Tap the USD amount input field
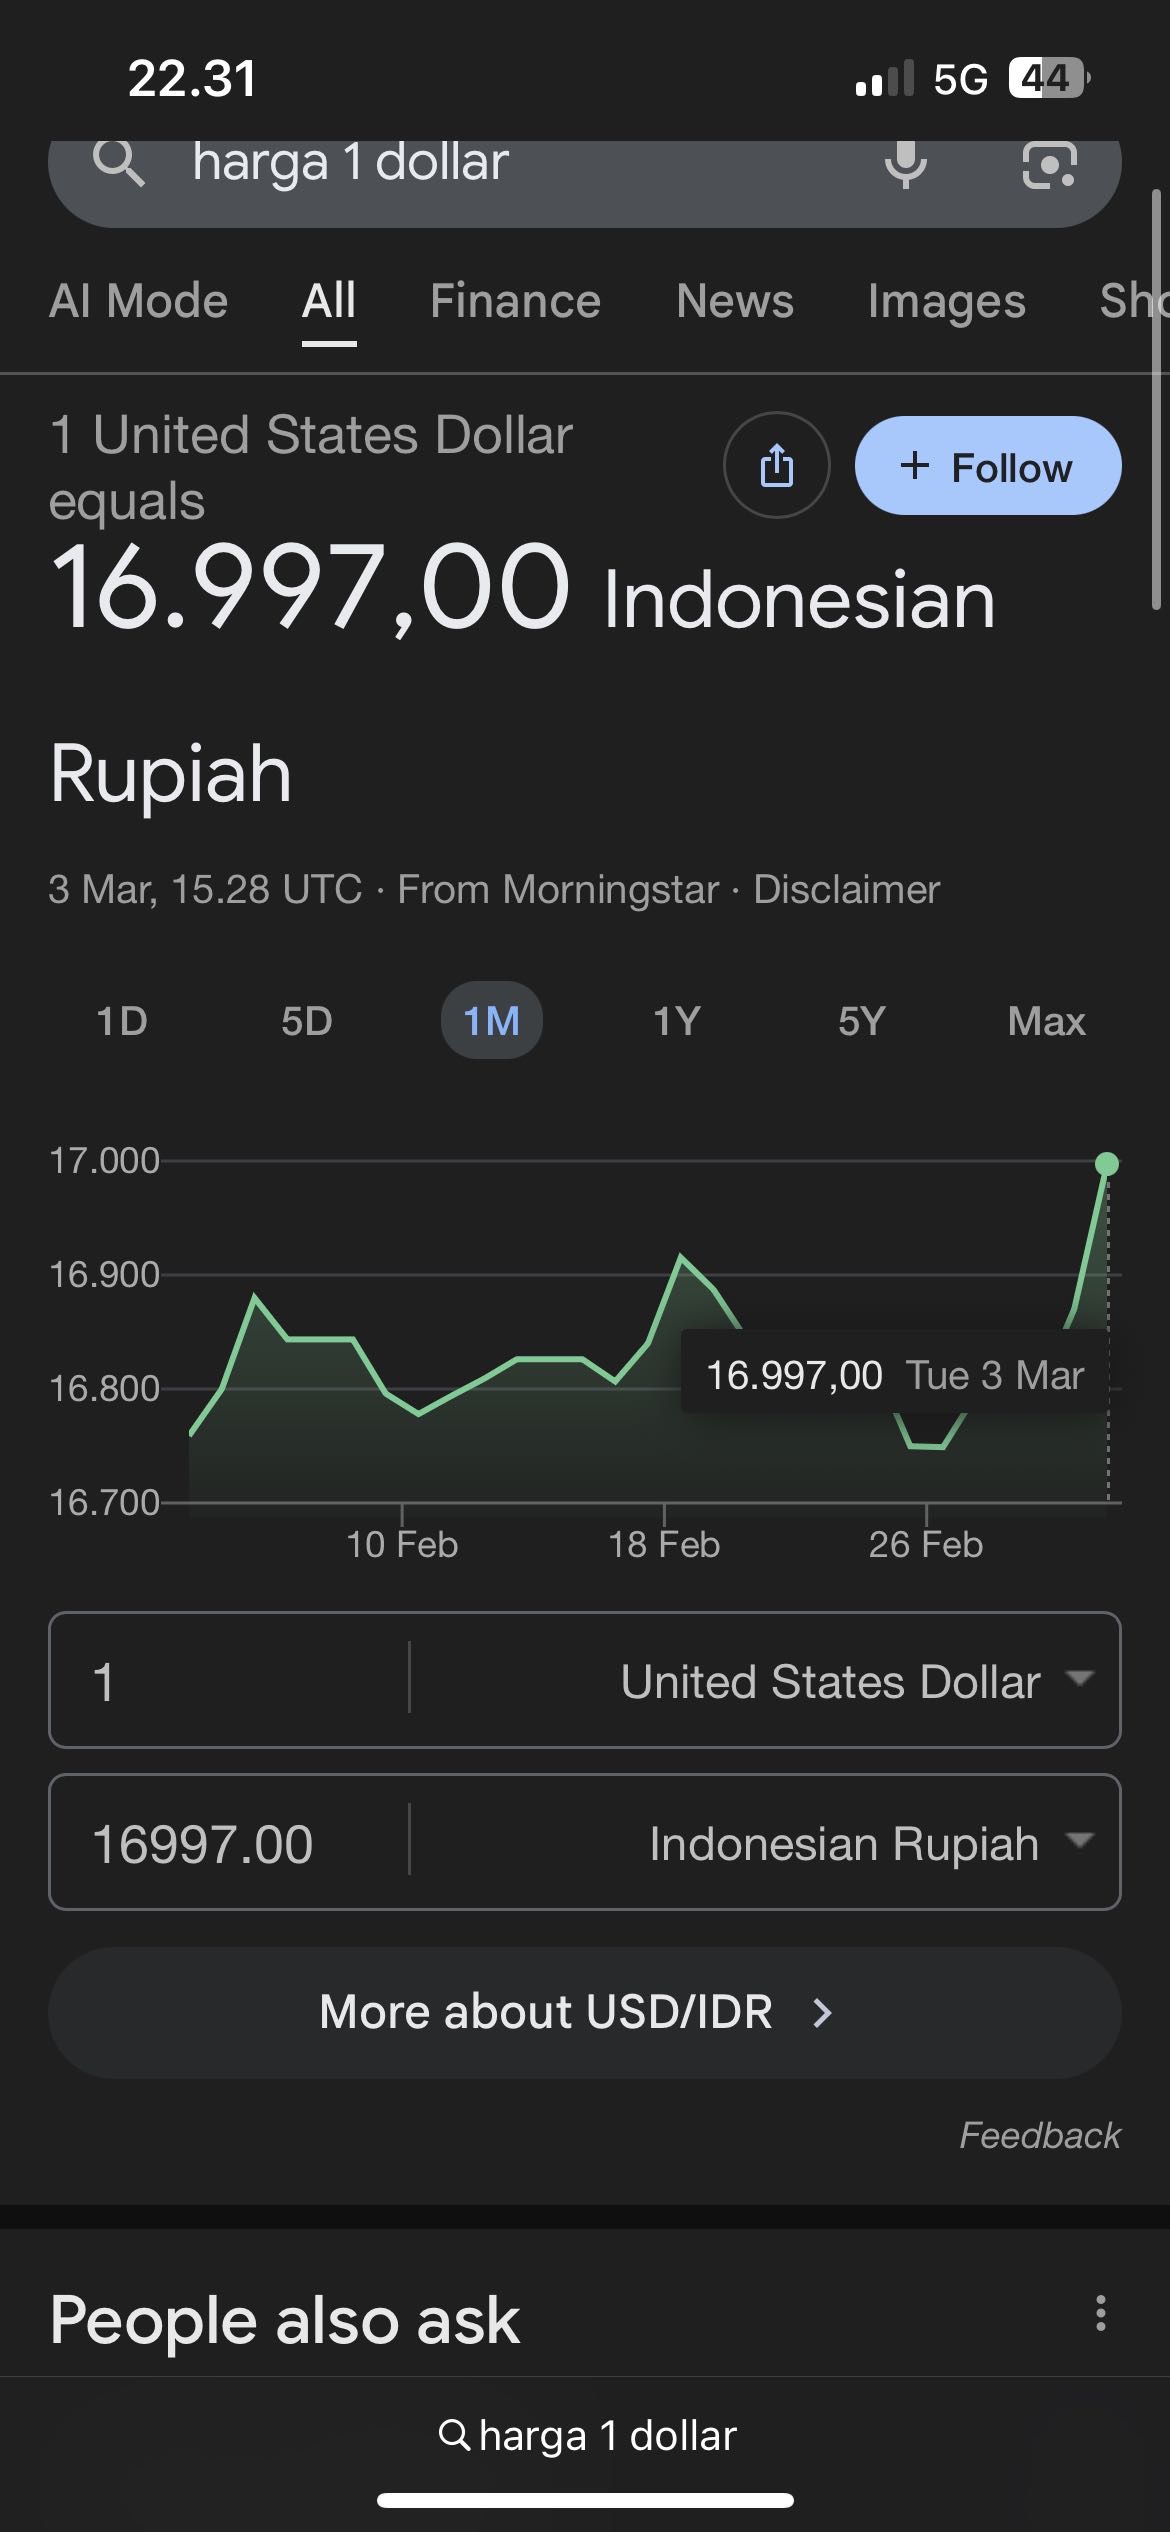This screenshot has width=1170, height=2532. [x=230, y=1681]
